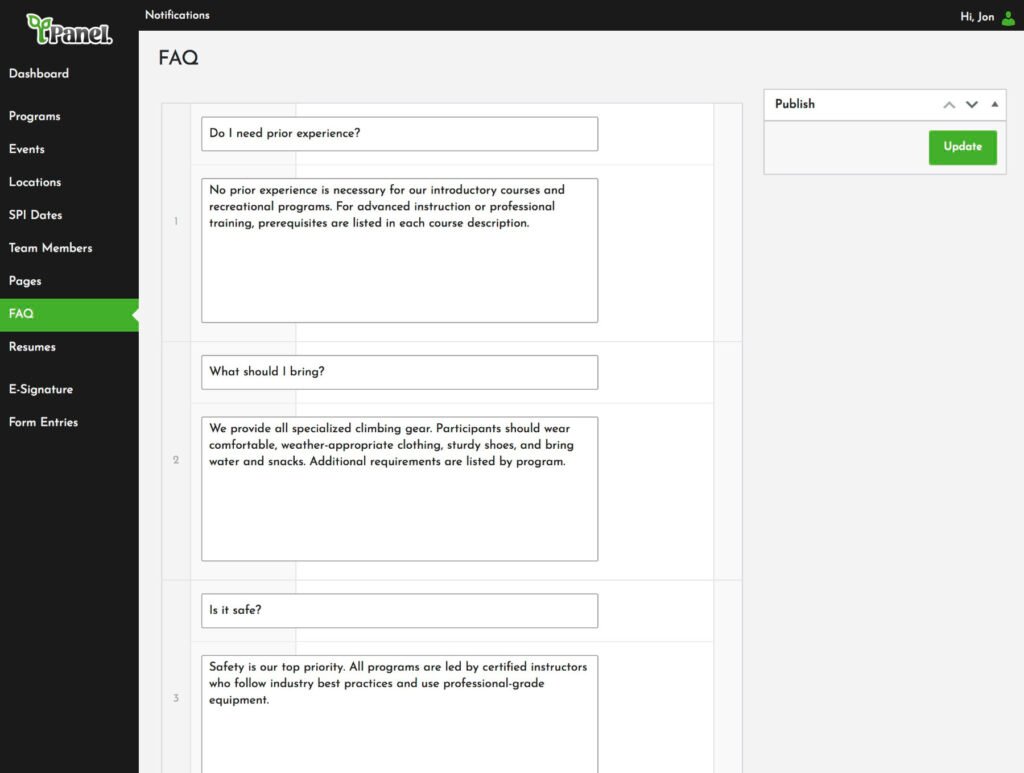Open Resumes section
Image resolution: width=1024 pixels, height=773 pixels.
pyautogui.click(x=32, y=347)
